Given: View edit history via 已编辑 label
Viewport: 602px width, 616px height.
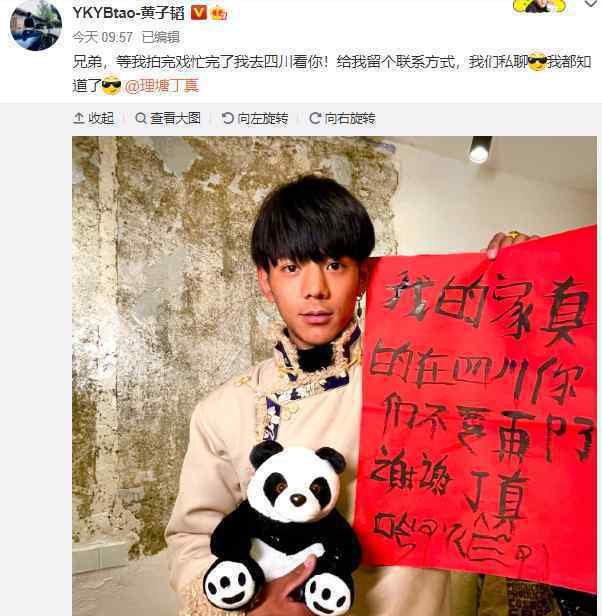Looking at the screenshot, I should click(x=160, y=37).
